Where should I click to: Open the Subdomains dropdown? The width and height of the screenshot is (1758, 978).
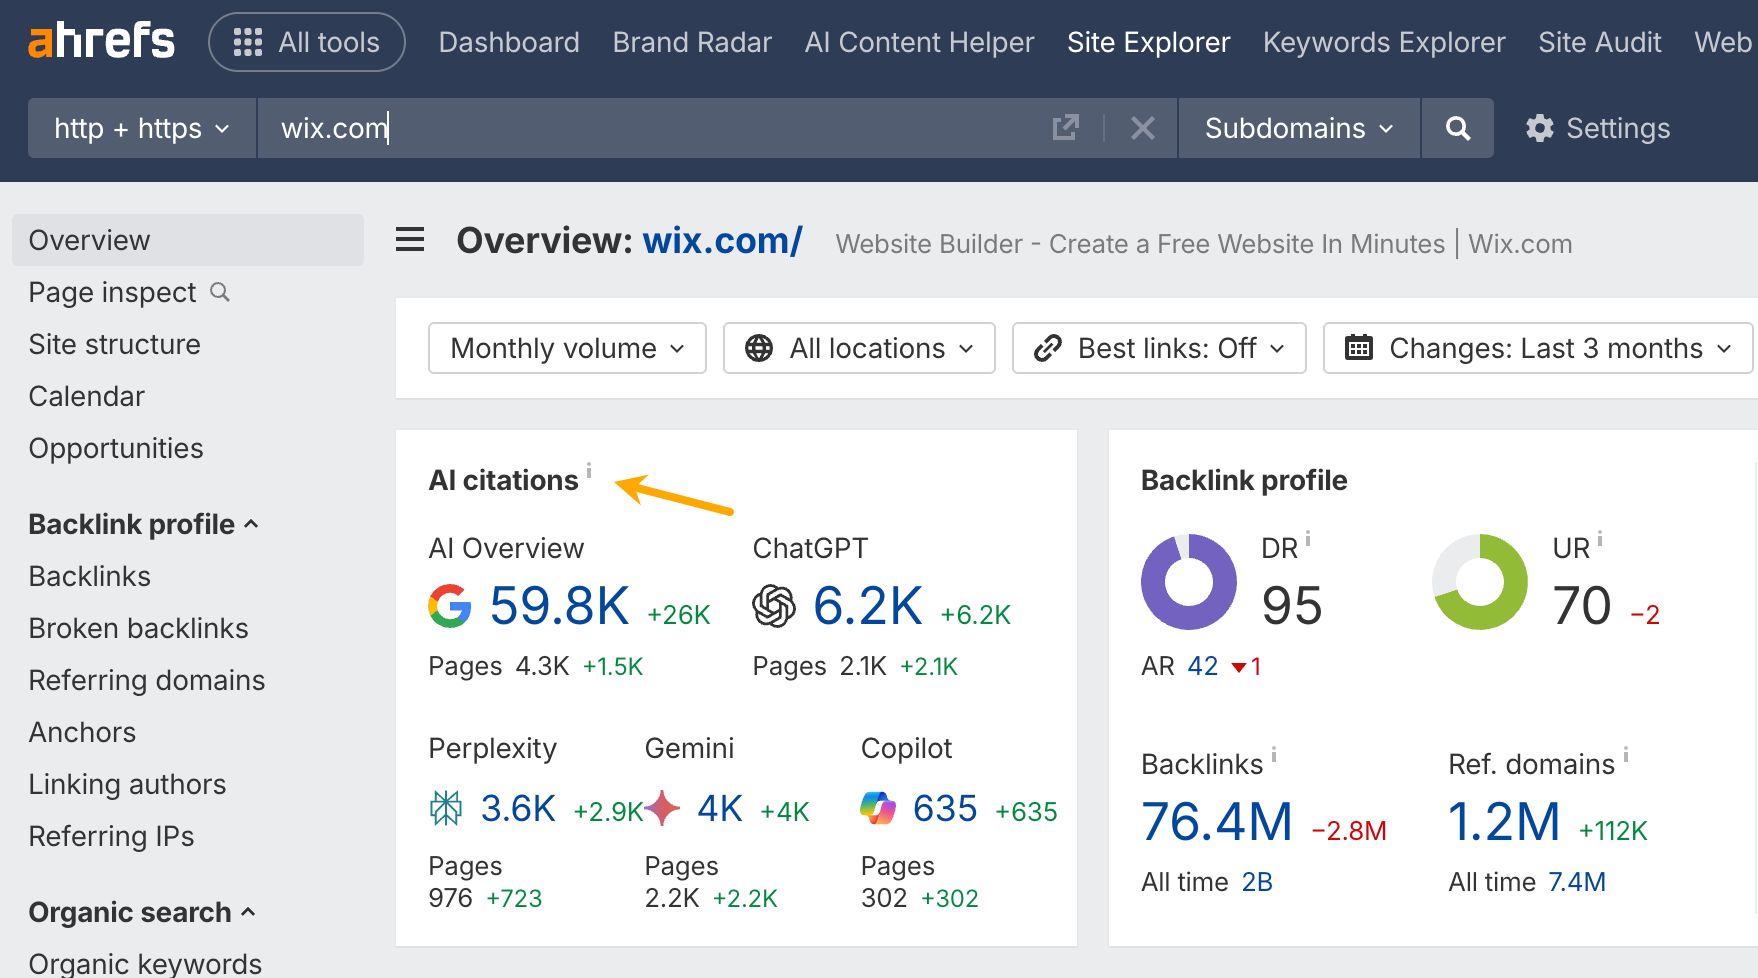point(1297,128)
